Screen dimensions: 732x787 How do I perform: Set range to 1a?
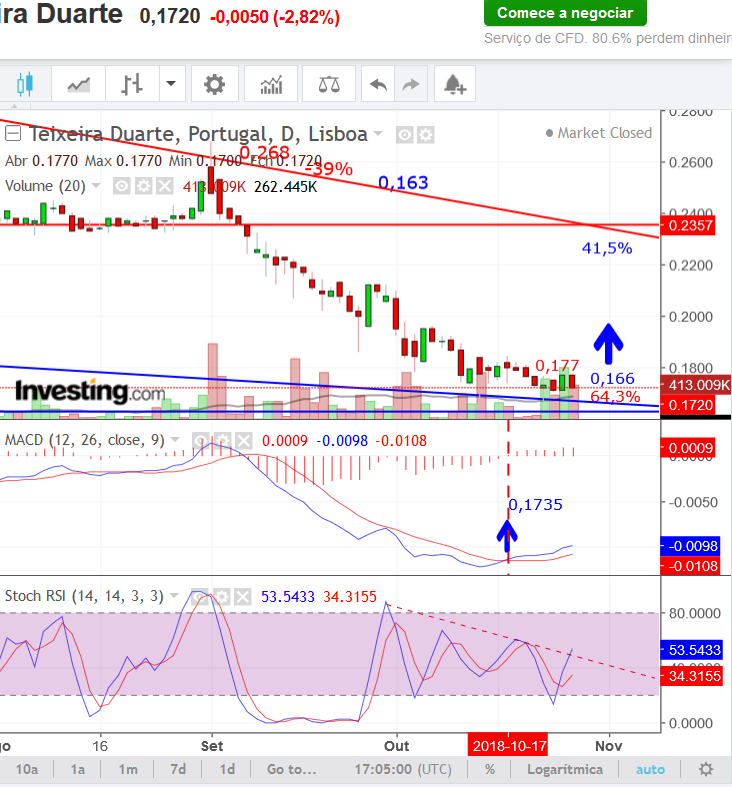click(x=77, y=769)
